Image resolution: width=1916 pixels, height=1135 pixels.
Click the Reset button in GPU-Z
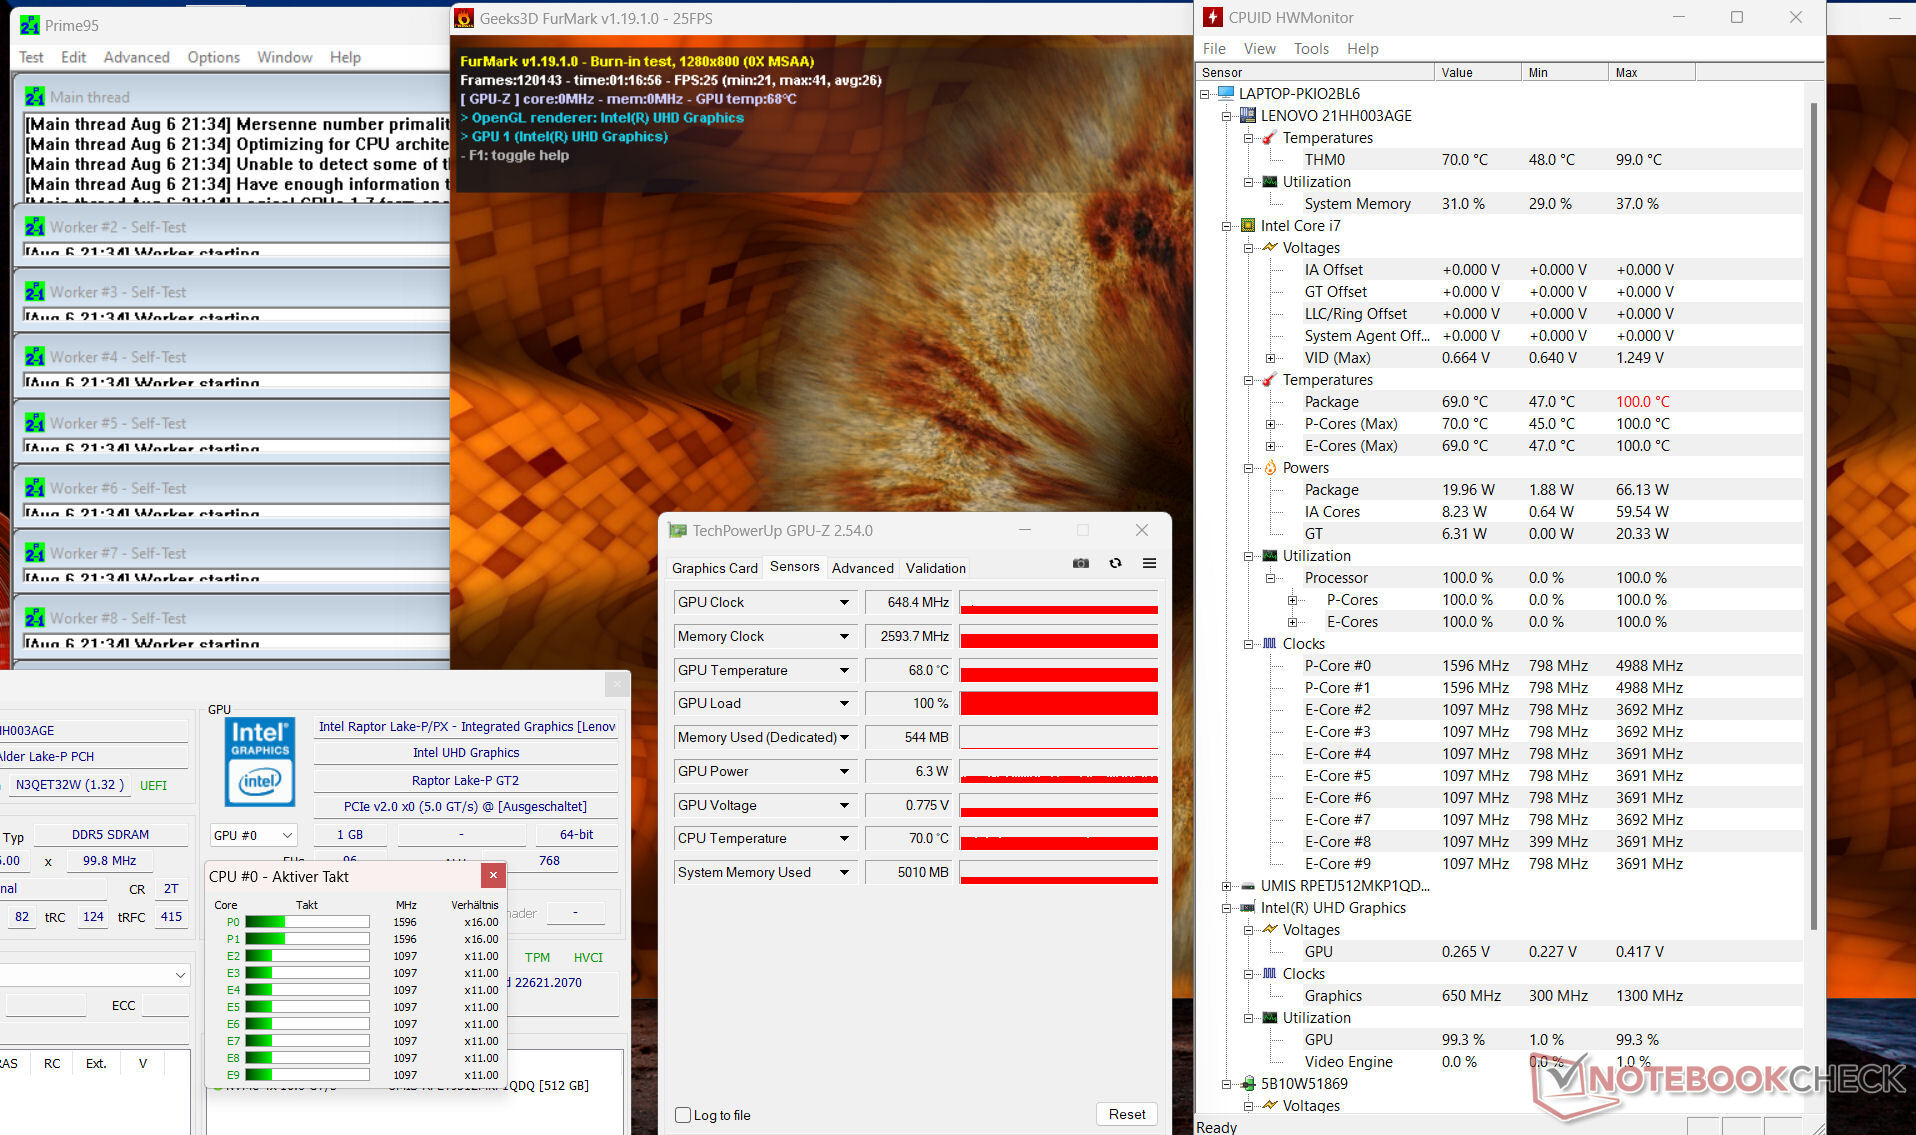1127,1114
